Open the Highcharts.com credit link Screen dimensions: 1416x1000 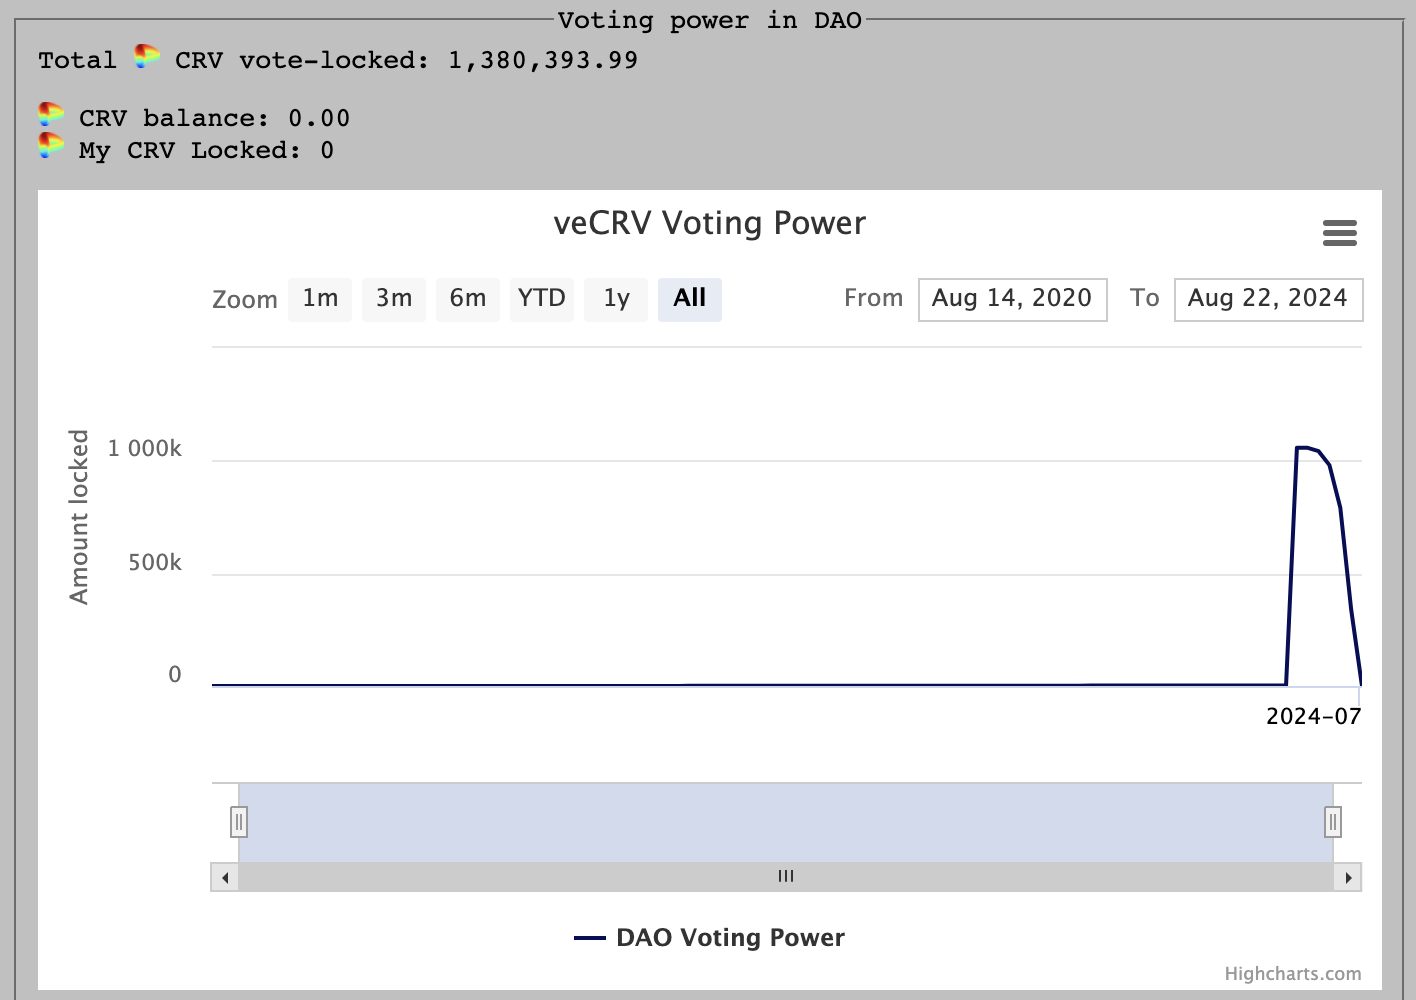[x=1292, y=974]
